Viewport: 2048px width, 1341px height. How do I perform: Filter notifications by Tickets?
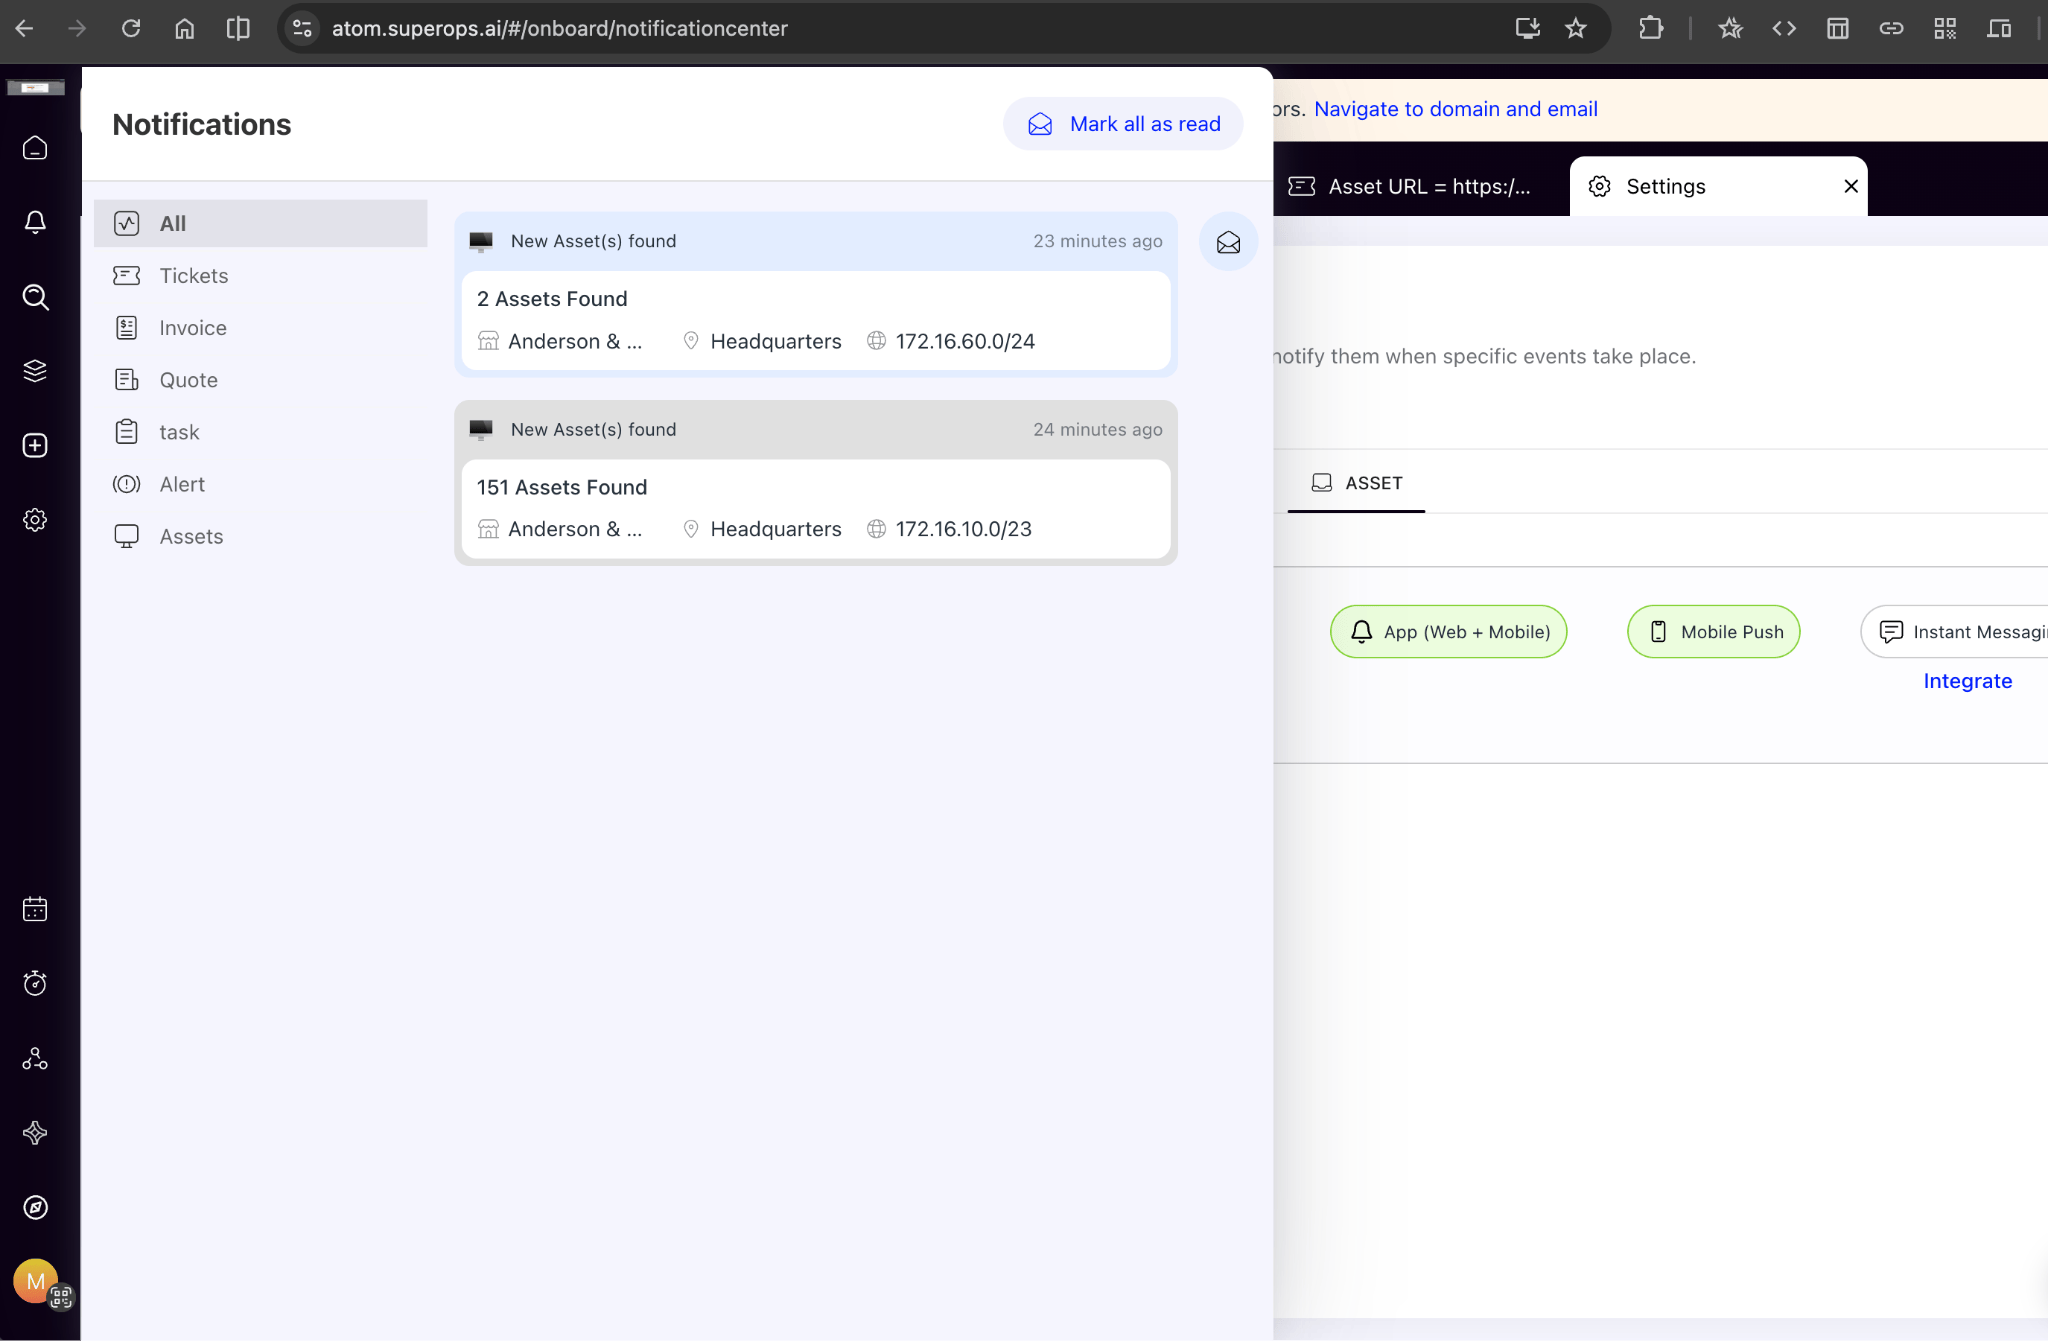(x=194, y=276)
